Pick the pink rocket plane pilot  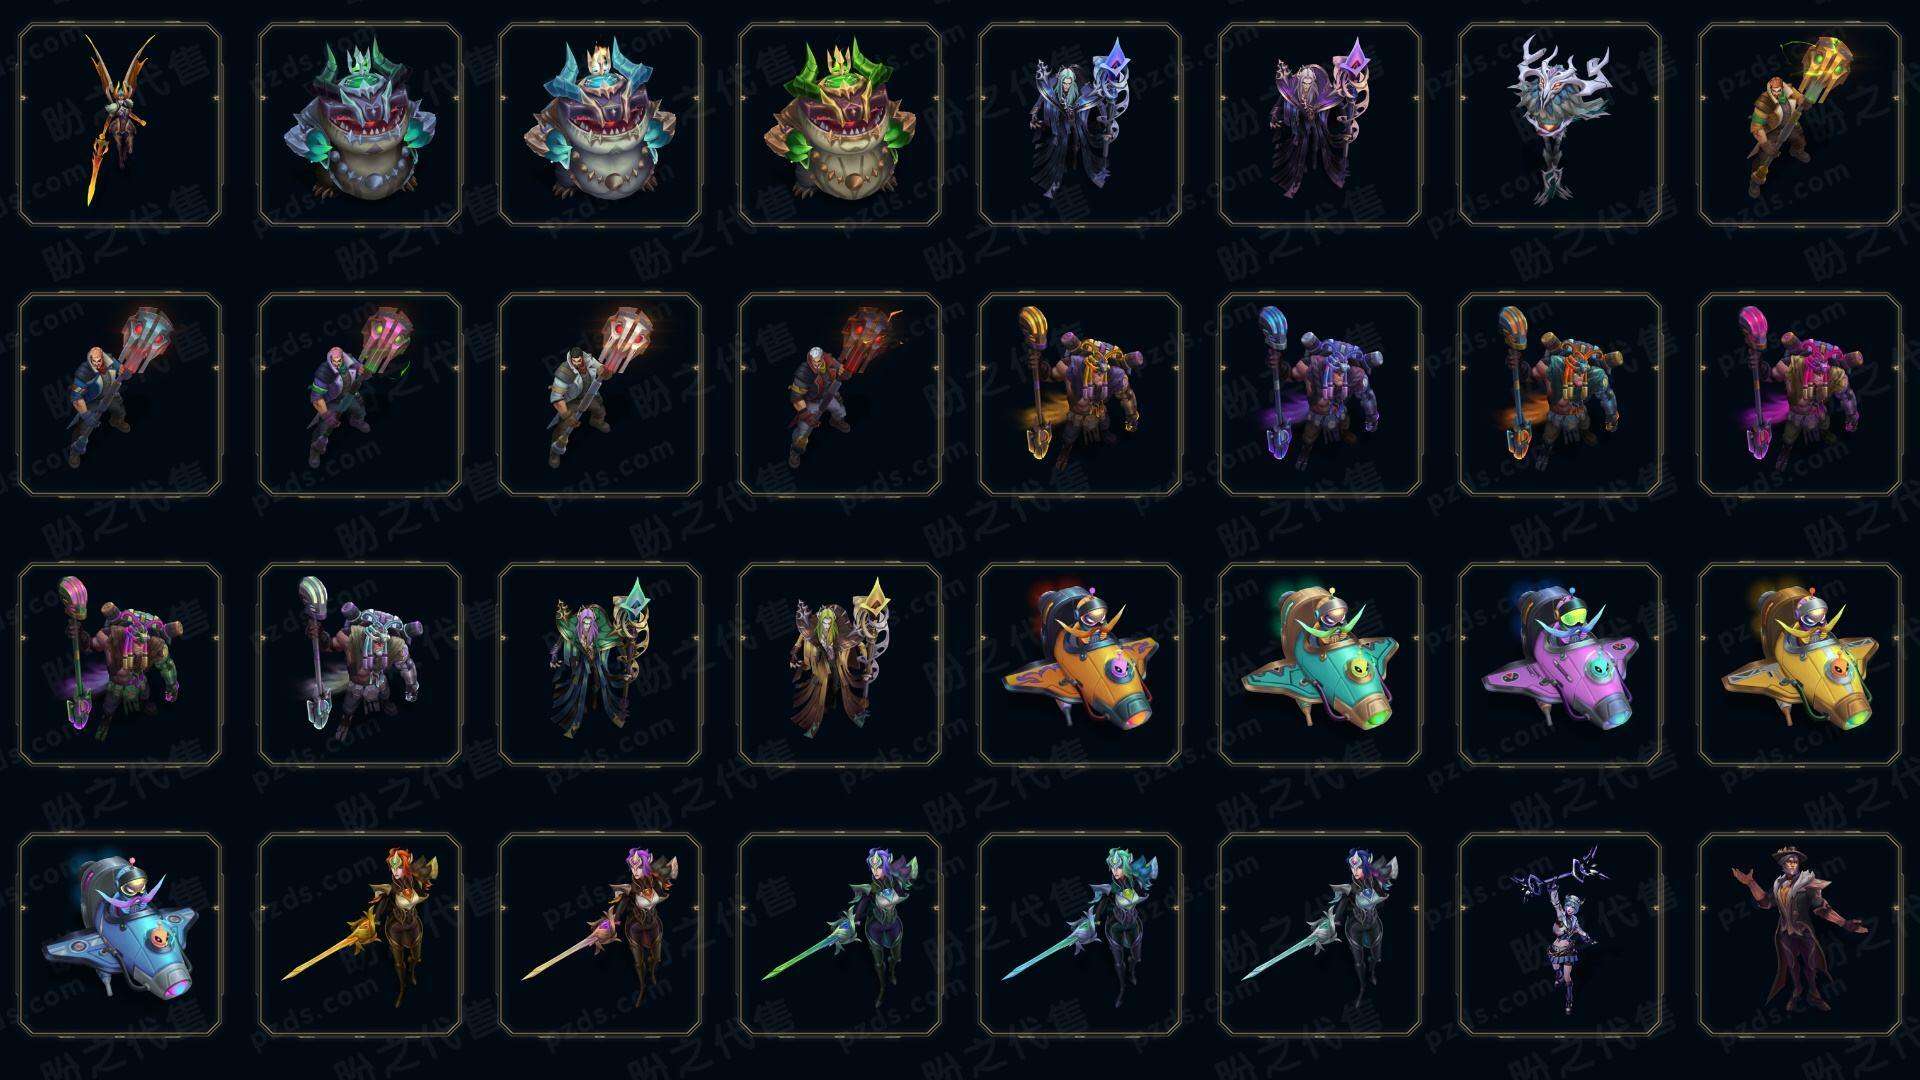point(1560,664)
